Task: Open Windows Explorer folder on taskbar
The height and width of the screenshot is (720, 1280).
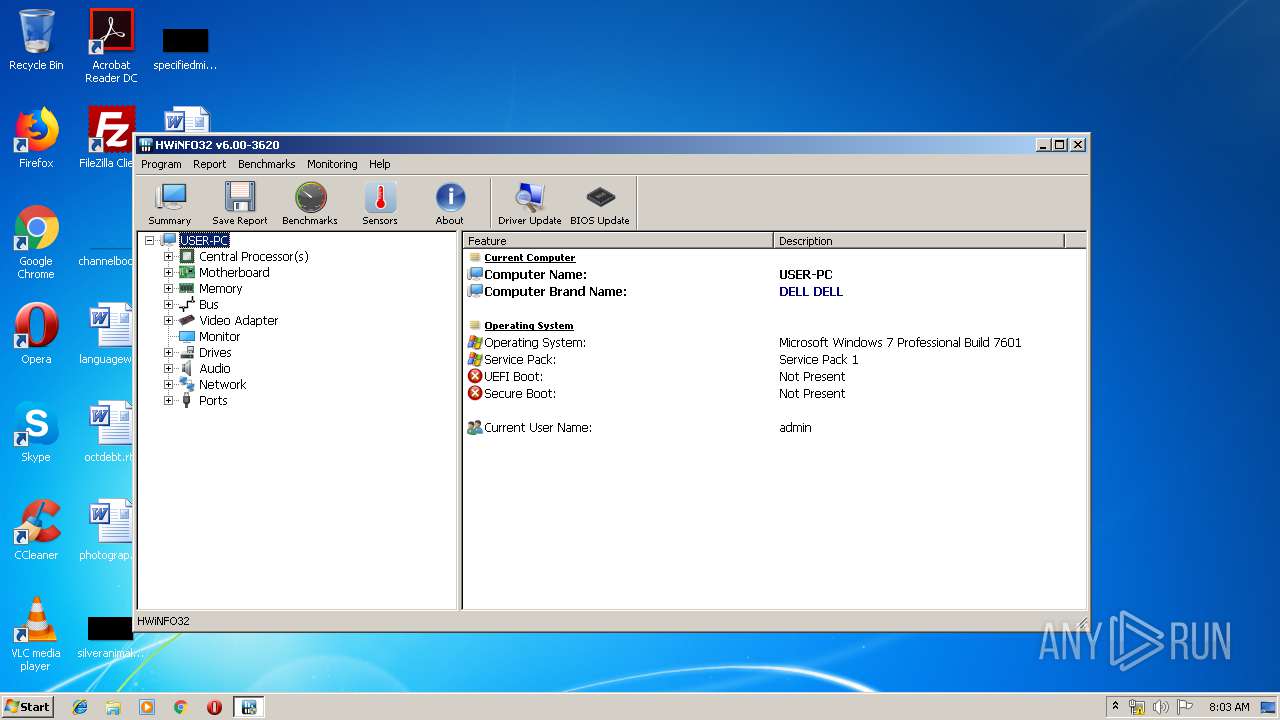Action: [113, 707]
